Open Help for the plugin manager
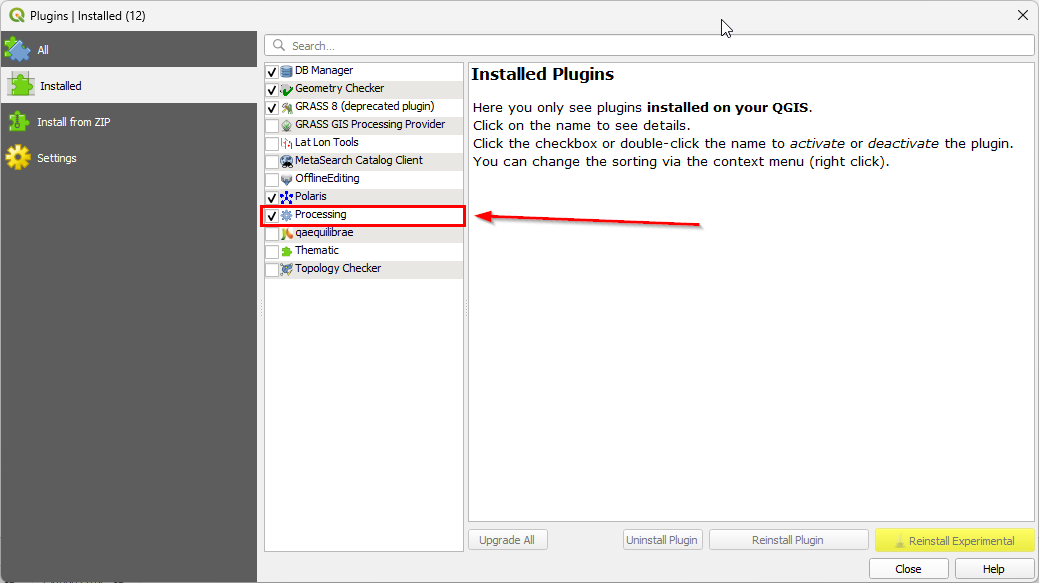 (x=993, y=569)
